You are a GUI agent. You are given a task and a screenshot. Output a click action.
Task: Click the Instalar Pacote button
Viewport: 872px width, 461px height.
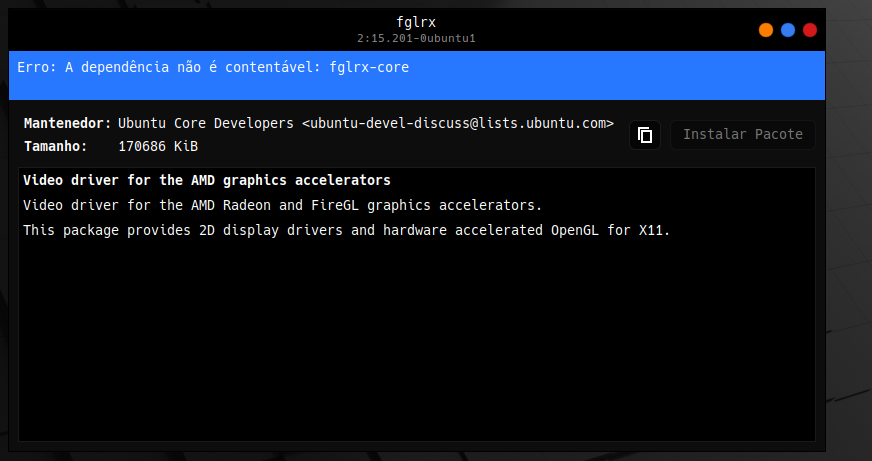(x=742, y=135)
